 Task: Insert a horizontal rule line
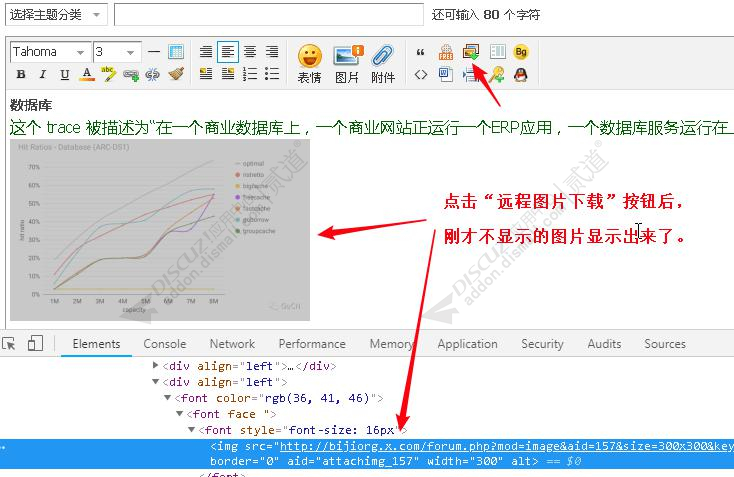154,51
